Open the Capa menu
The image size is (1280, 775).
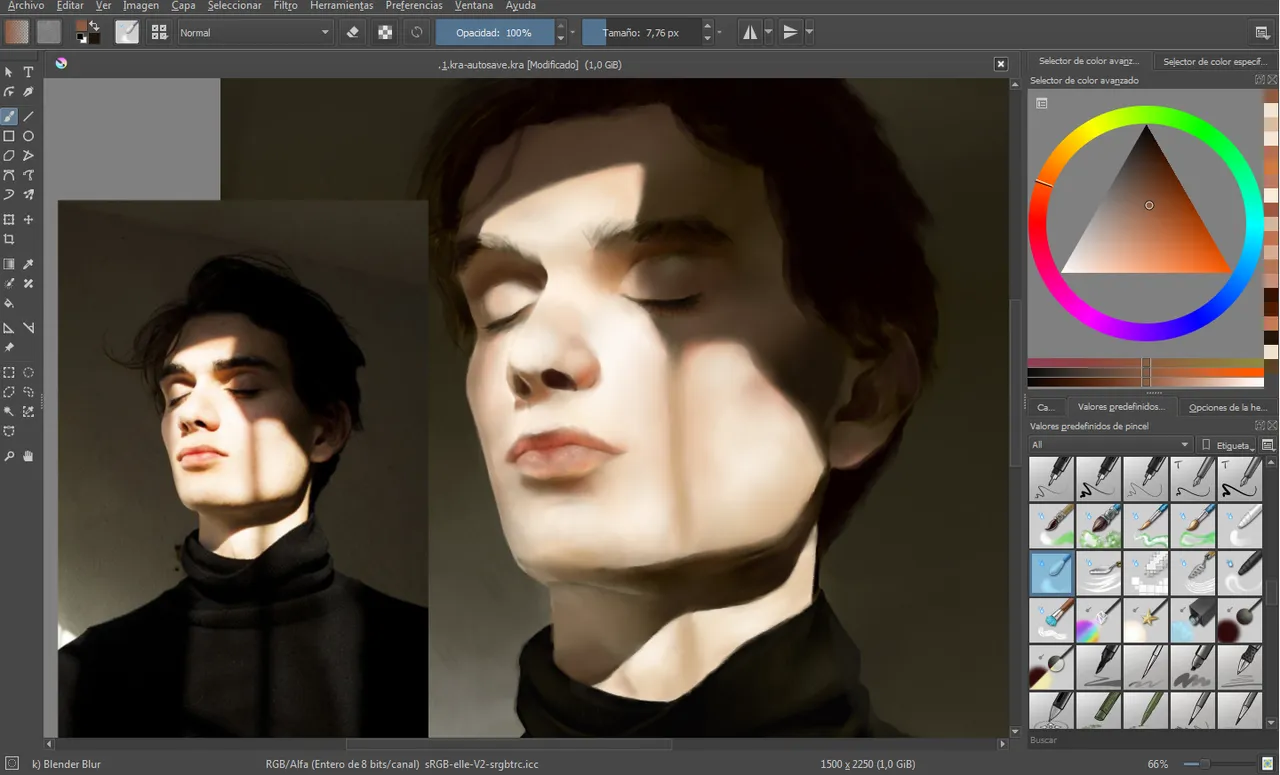(x=183, y=6)
